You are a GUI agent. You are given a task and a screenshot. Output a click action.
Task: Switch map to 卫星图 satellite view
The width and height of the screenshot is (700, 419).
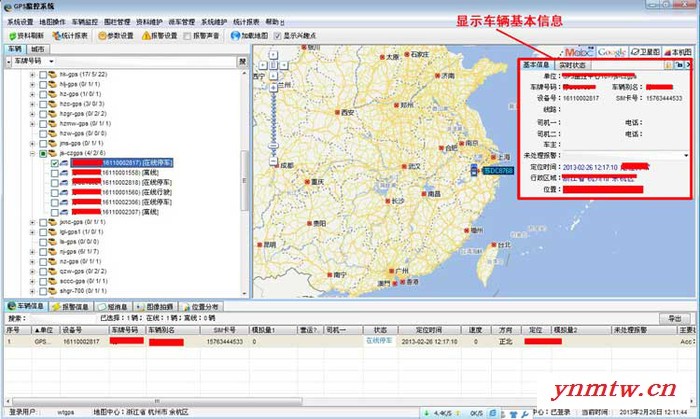coord(645,52)
